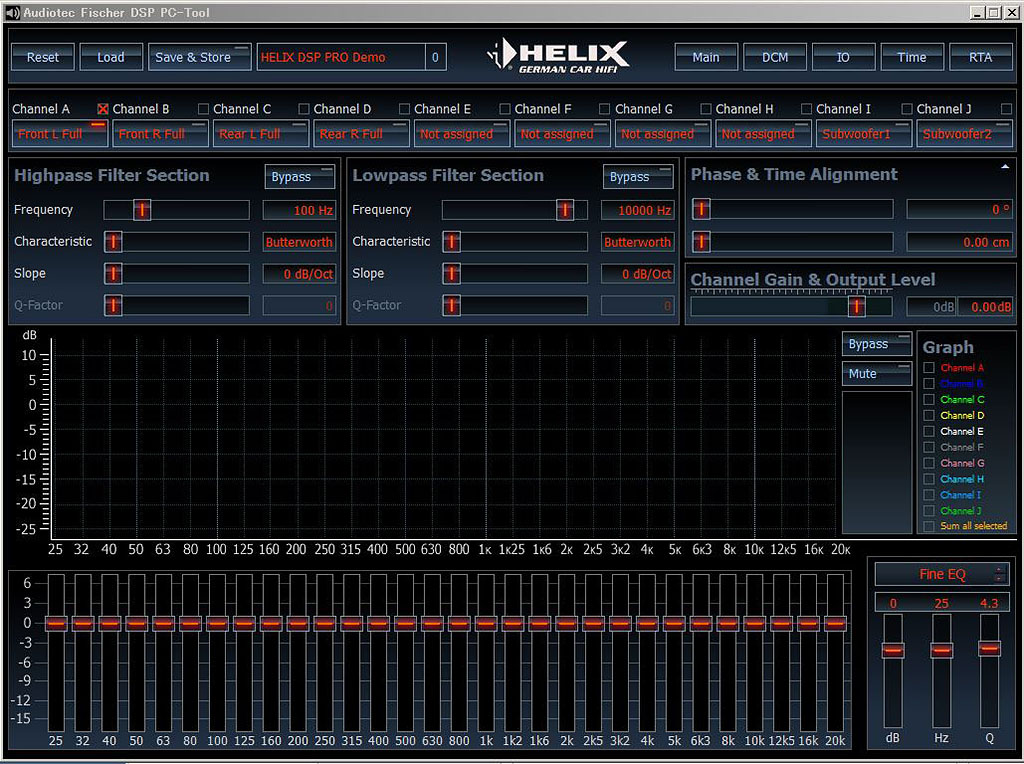Image resolution: width=1024 pixels, height=764 pixels.
Task: Click the 25 Hz EQ band fader
Action: tap(56, 624)
